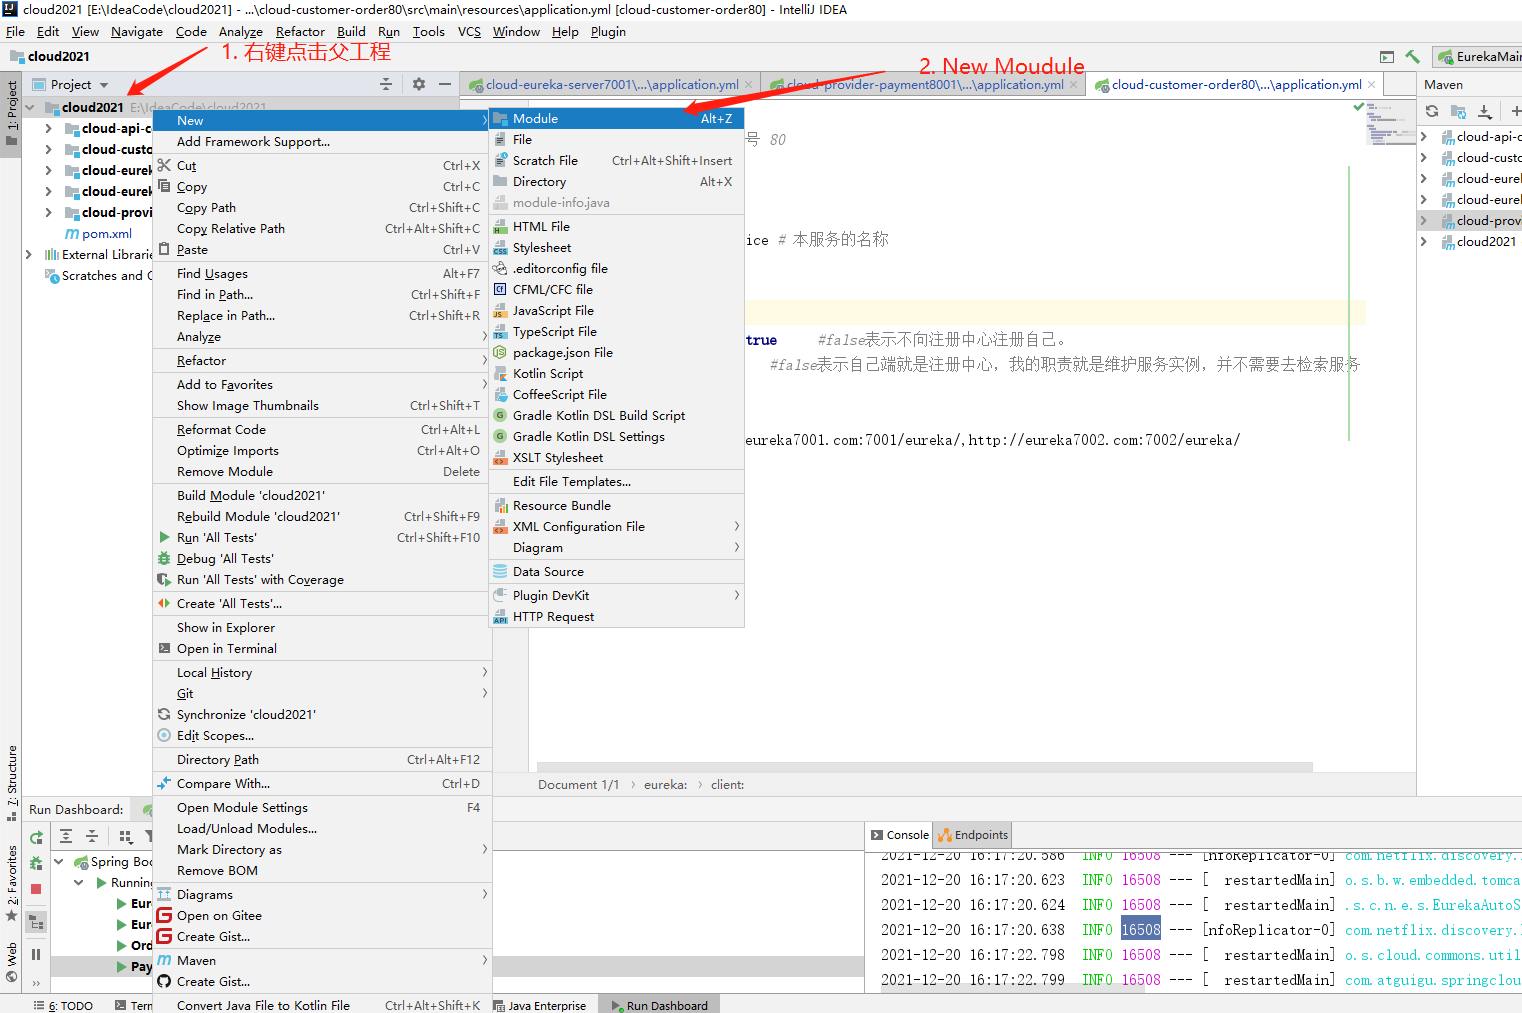This screenshot has height=1013, width=1522.
Task: Close cloud-eureka-server7001 application.yml tab
Action: click(x=749, y=85)
